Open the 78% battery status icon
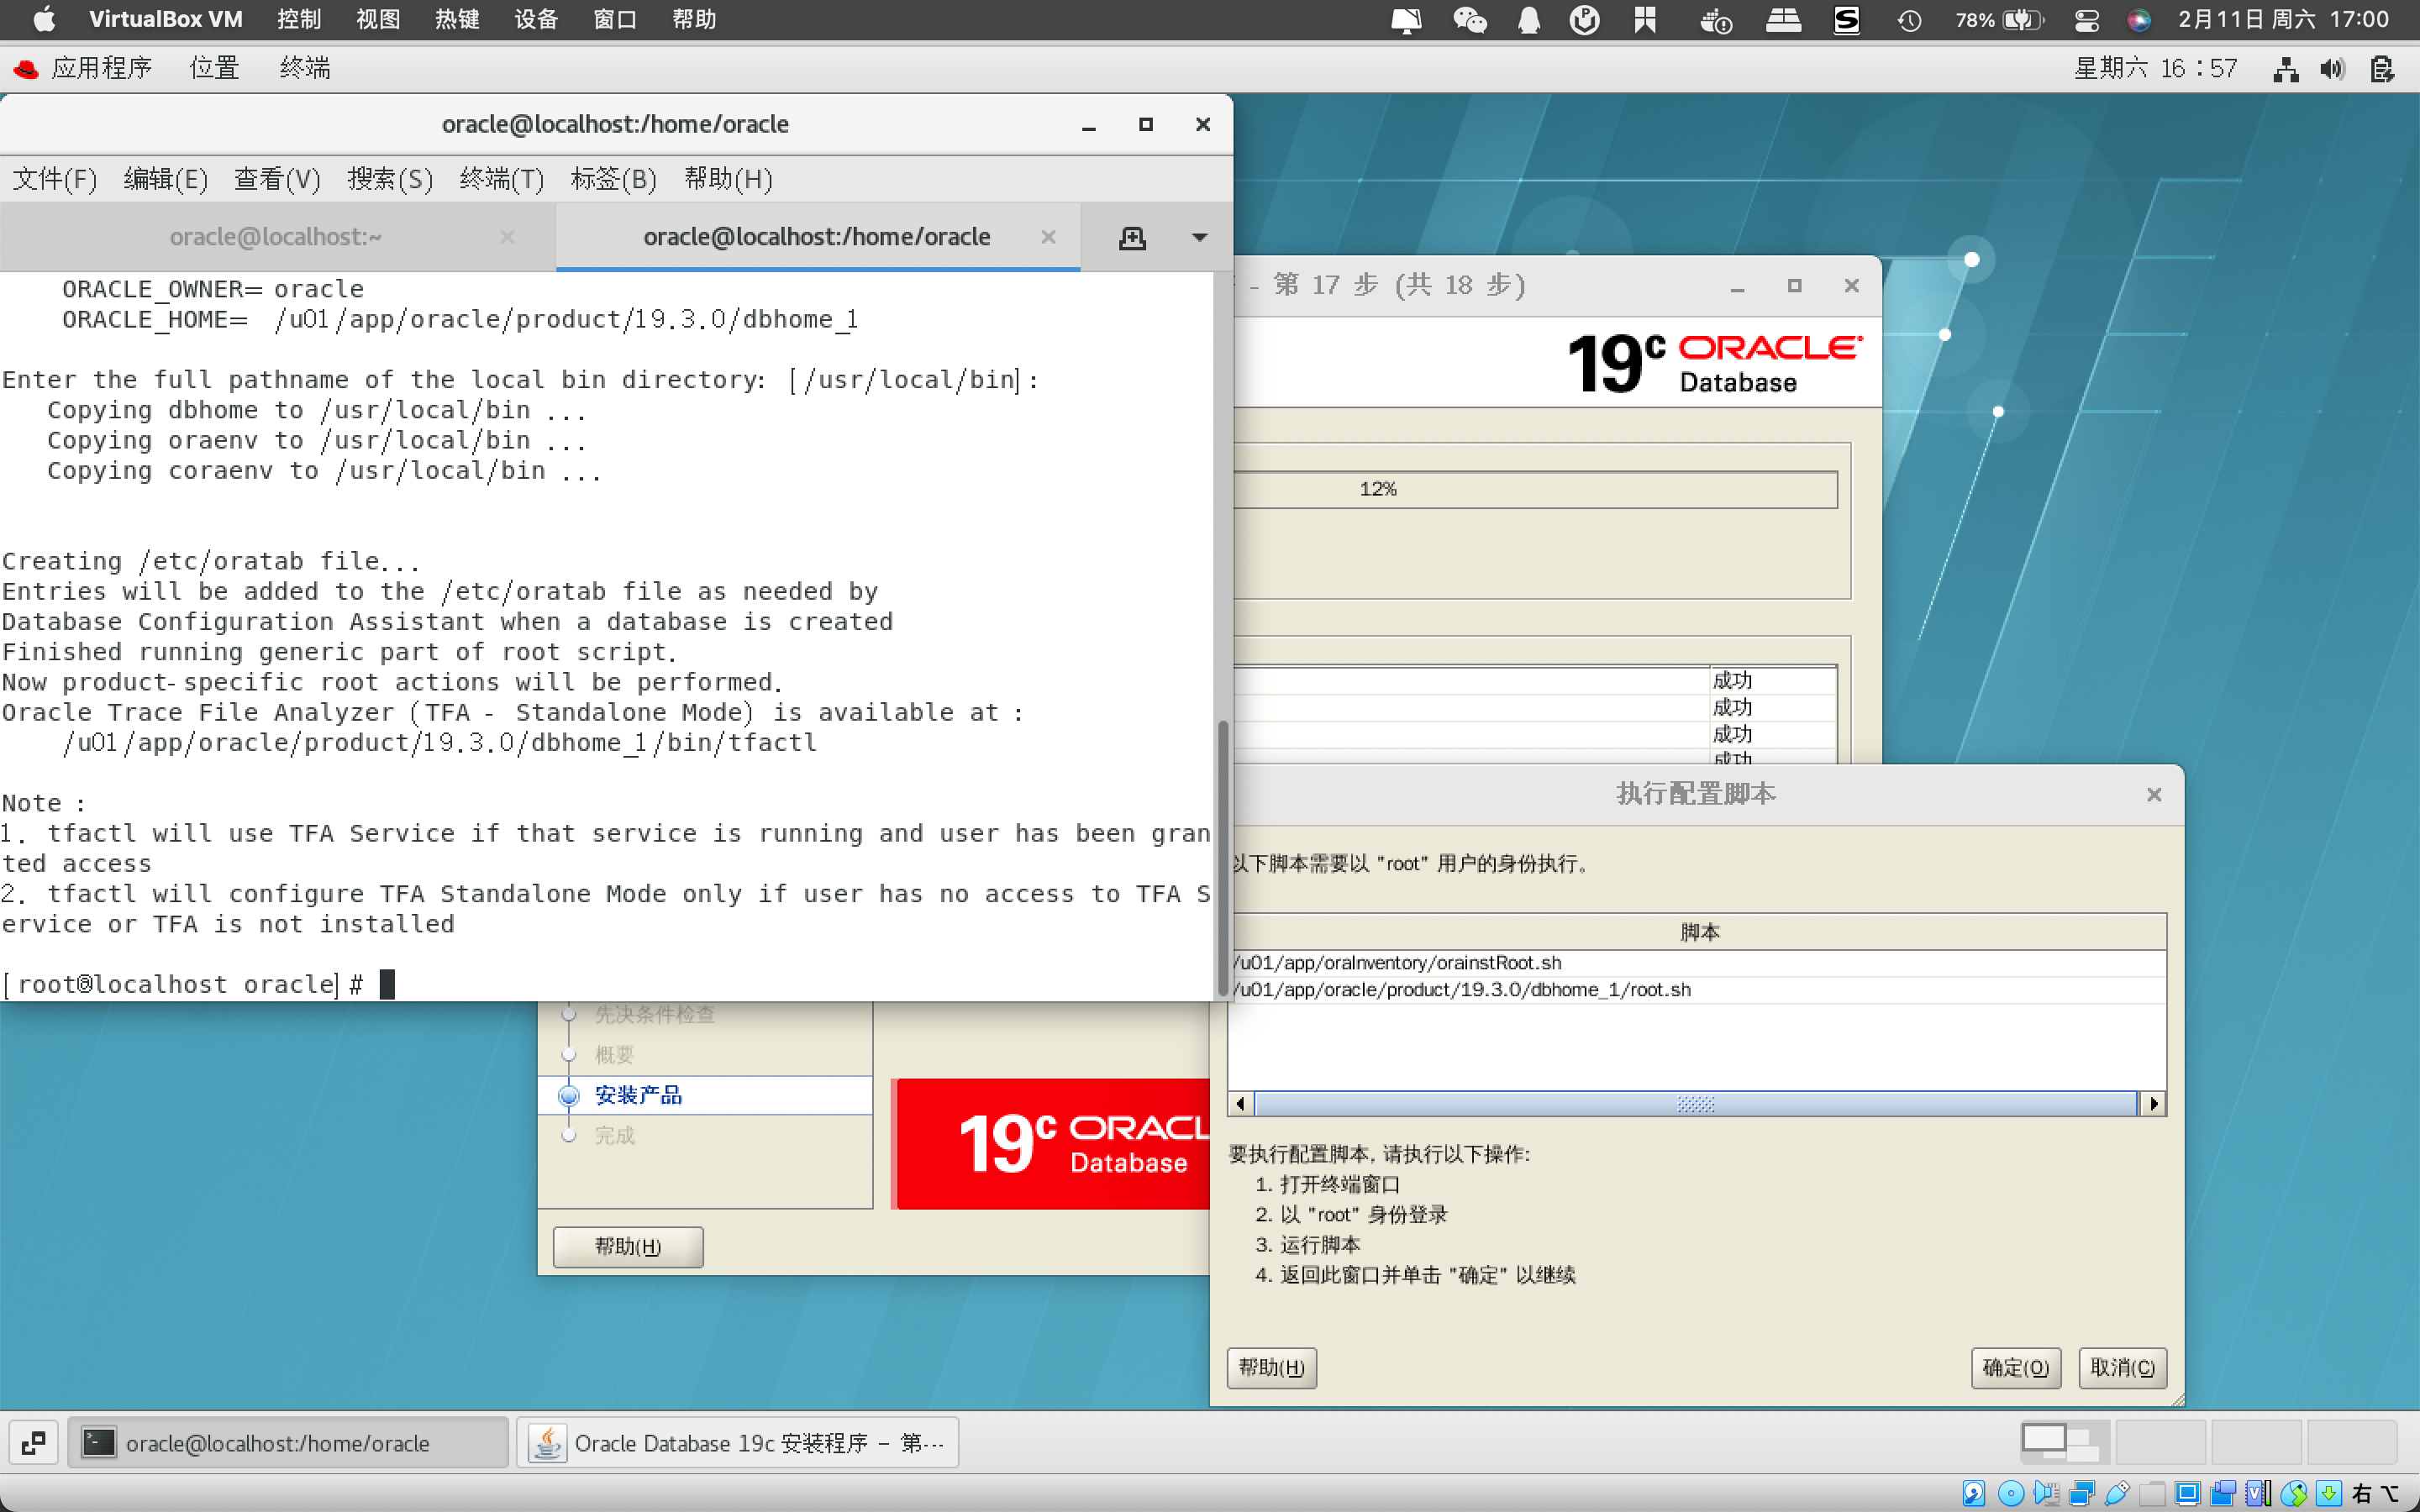The height and width of the screenshot is (1512, 2420). tap(1999, 19)
